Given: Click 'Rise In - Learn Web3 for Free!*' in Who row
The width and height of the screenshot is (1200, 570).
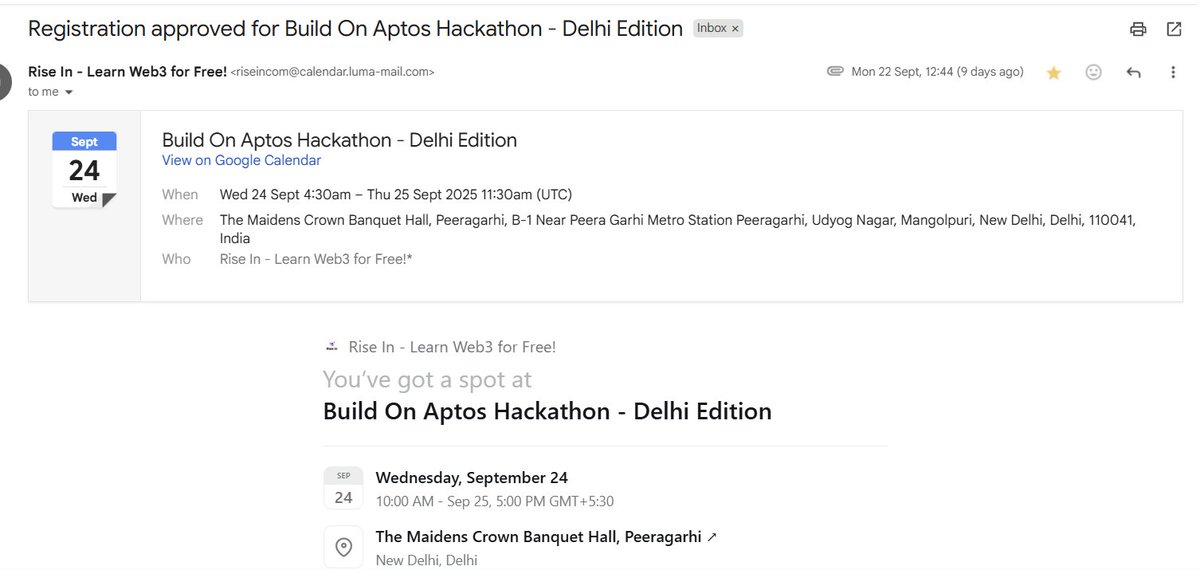Looking at the screenshot, I should pos(316,259).
